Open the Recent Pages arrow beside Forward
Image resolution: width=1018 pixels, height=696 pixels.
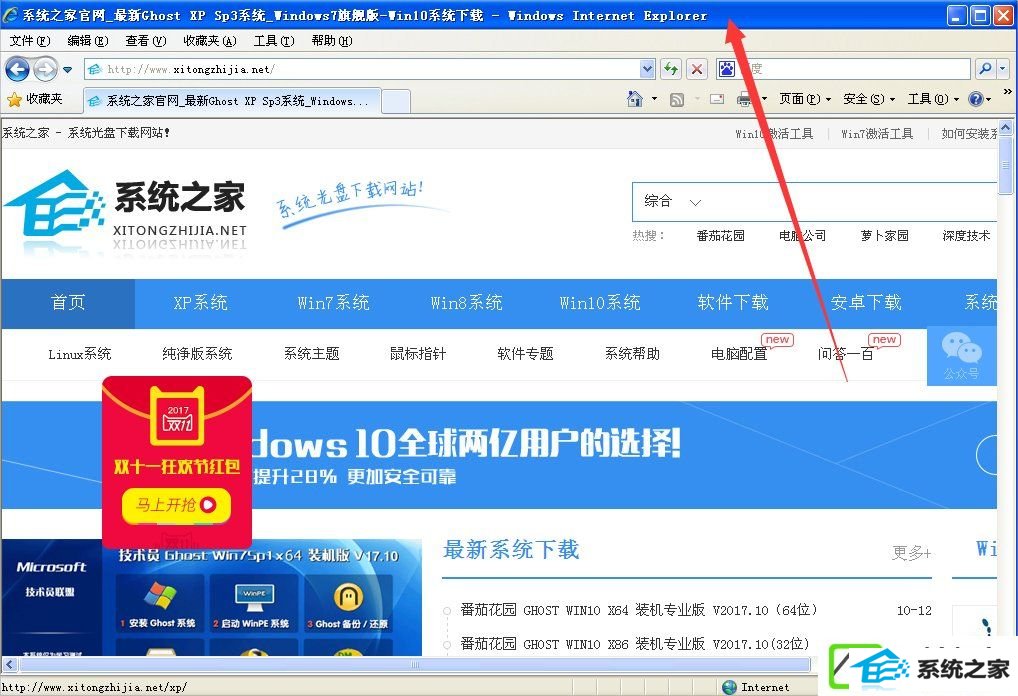pos(68,69)
